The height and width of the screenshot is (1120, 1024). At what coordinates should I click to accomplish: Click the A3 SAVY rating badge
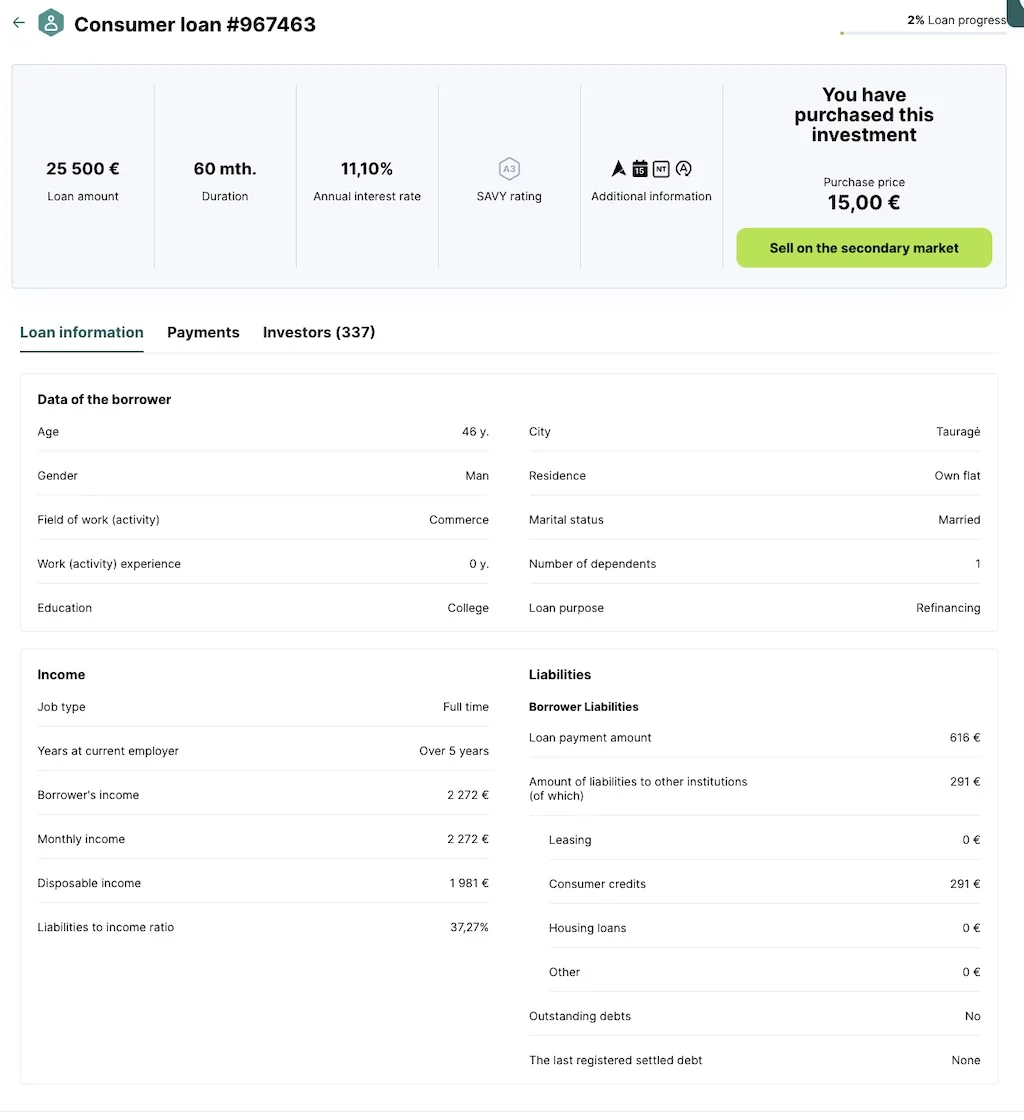509,169
